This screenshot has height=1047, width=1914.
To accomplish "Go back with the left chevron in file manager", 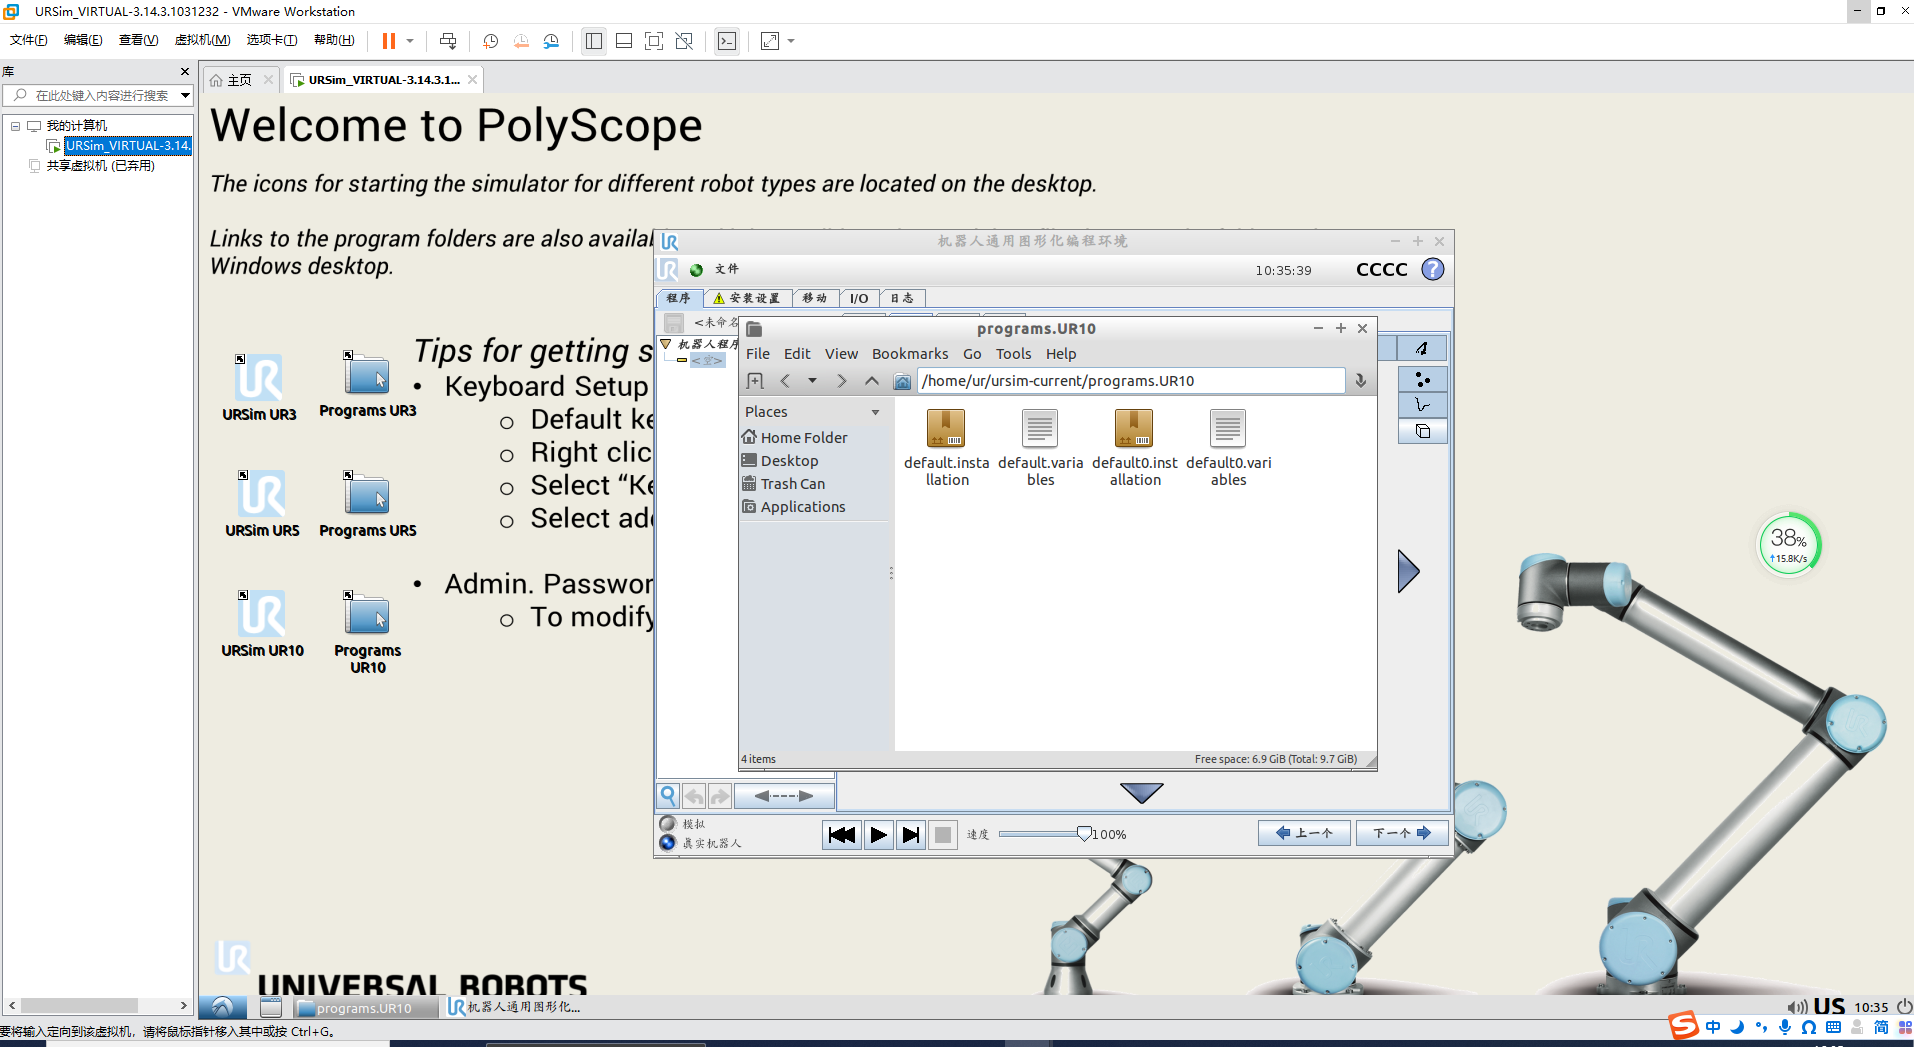I will (x=785, y=381).
